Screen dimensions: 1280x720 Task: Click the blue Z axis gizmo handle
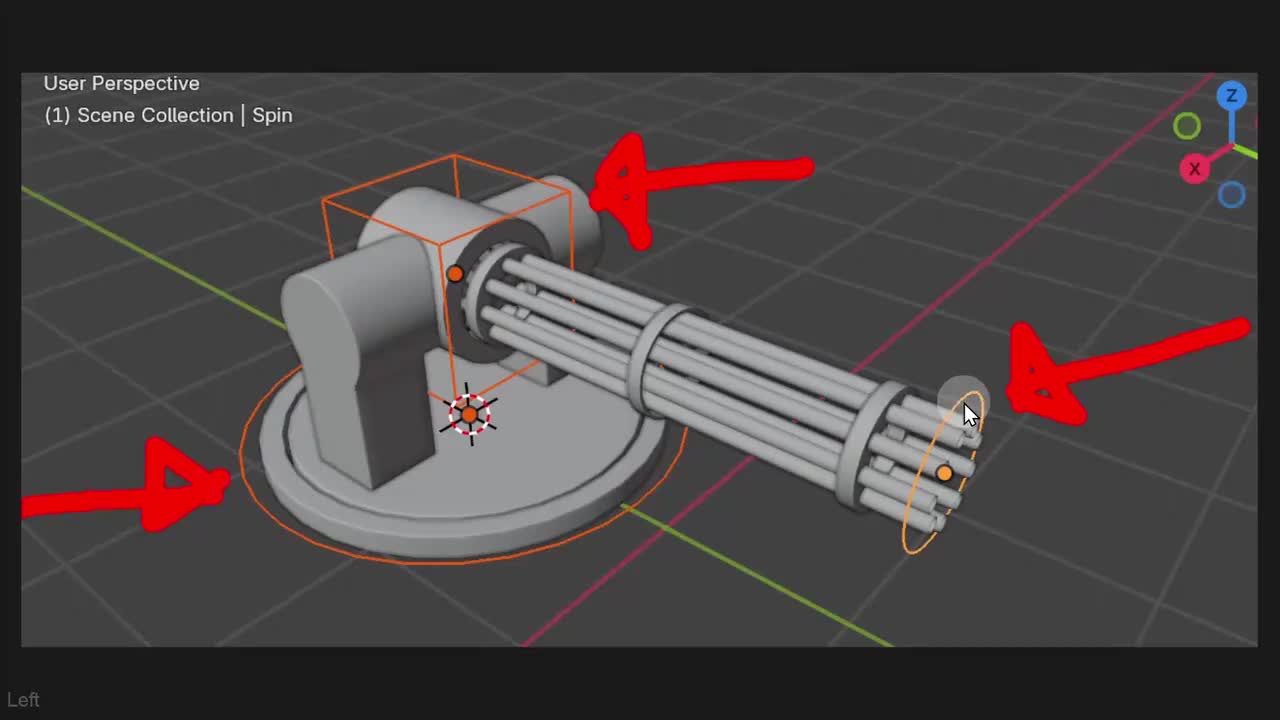(x=1231, y=96)
